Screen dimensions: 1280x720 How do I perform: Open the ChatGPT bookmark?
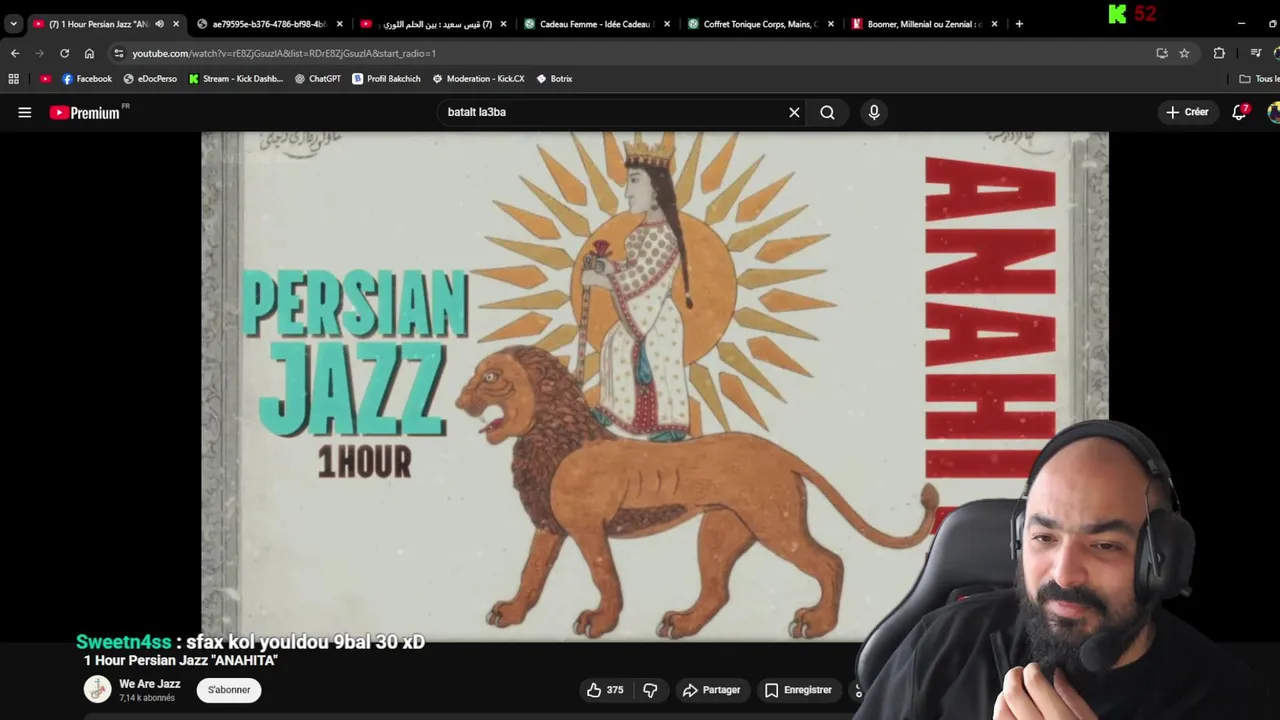(318, 79)
